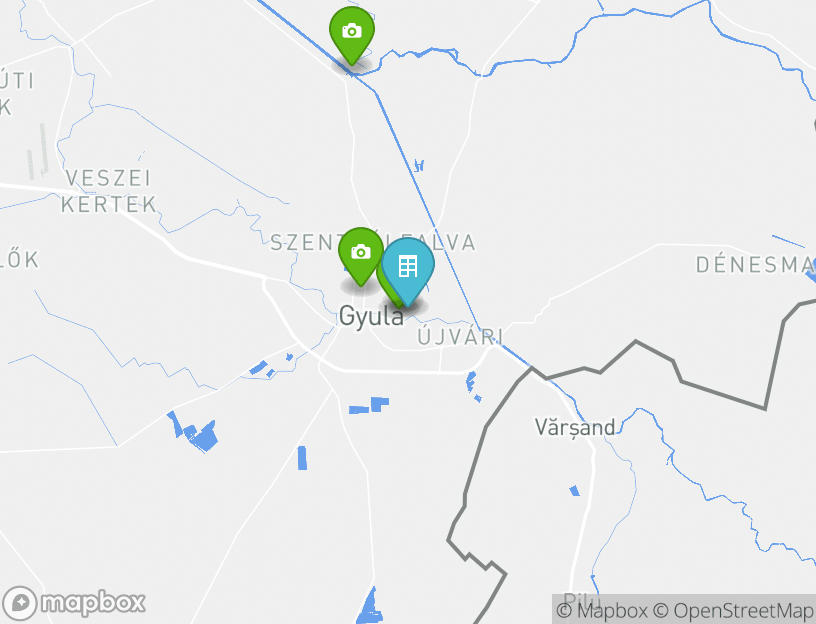
Task: Click the VESZEI KERTEK district label
Action: pyautogui.click(x=109, y=191)
